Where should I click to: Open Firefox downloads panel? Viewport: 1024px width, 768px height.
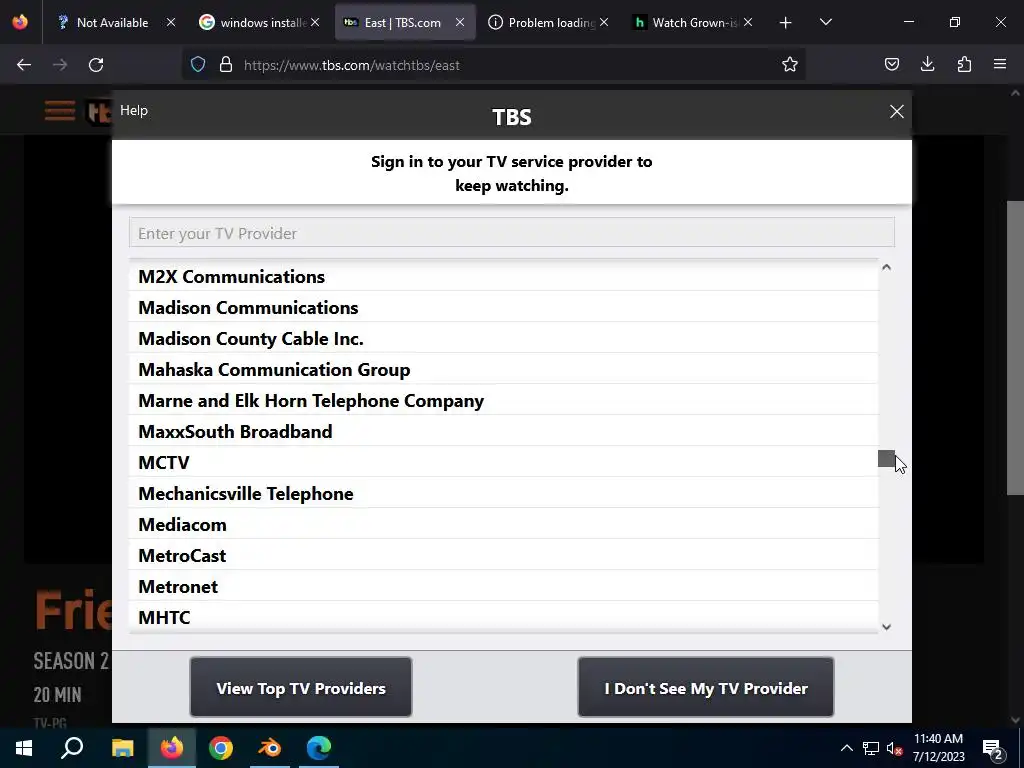pos(927,65)
